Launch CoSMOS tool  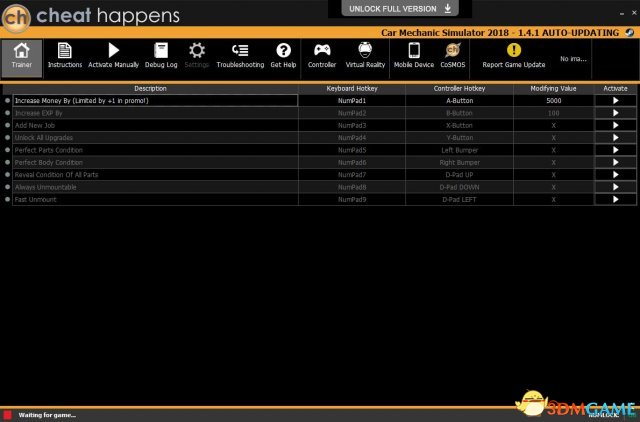453,56
